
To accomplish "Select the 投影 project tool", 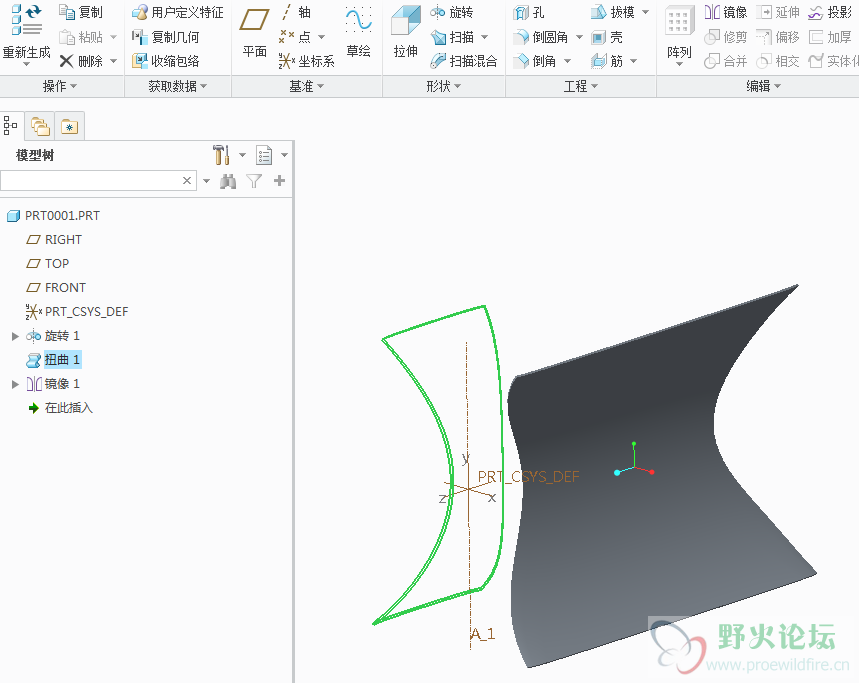I will [x=831, y=12].
